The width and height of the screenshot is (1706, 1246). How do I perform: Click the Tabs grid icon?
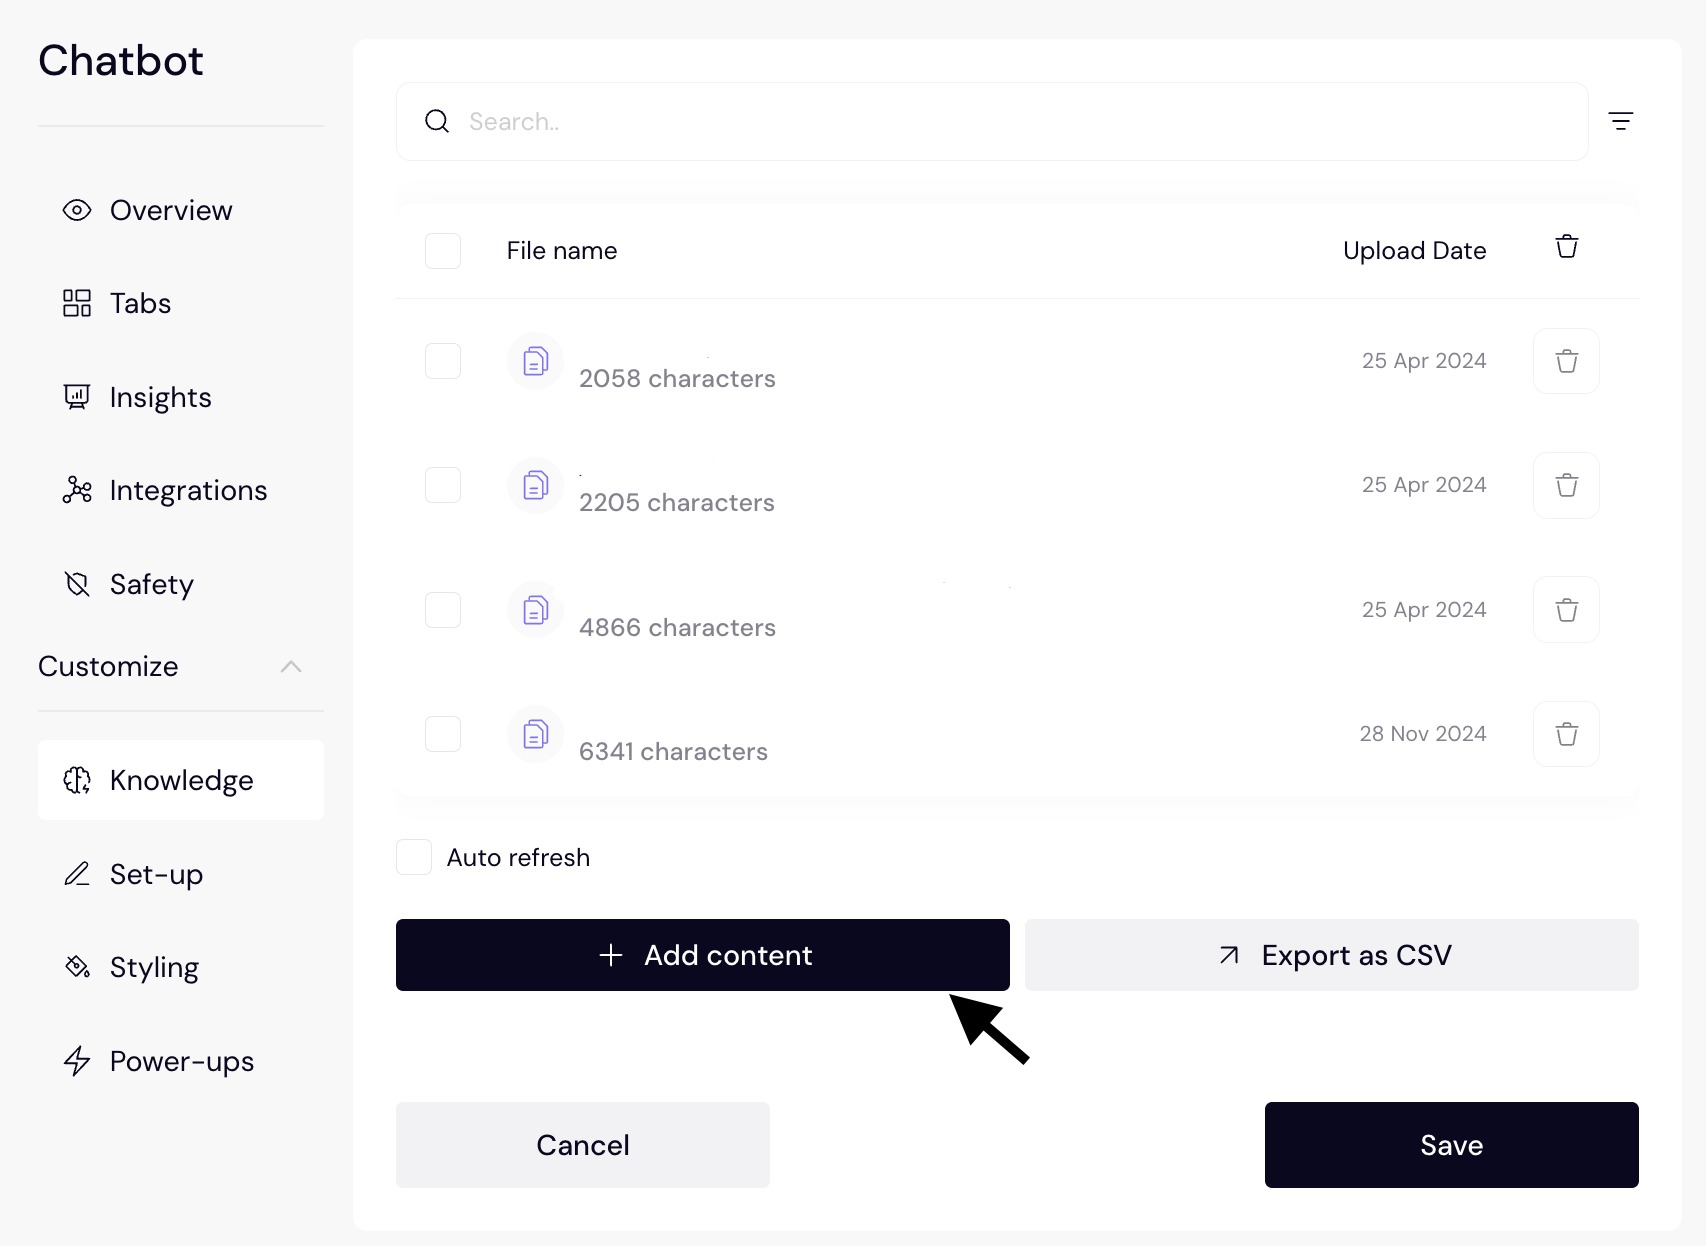[77, 303]
